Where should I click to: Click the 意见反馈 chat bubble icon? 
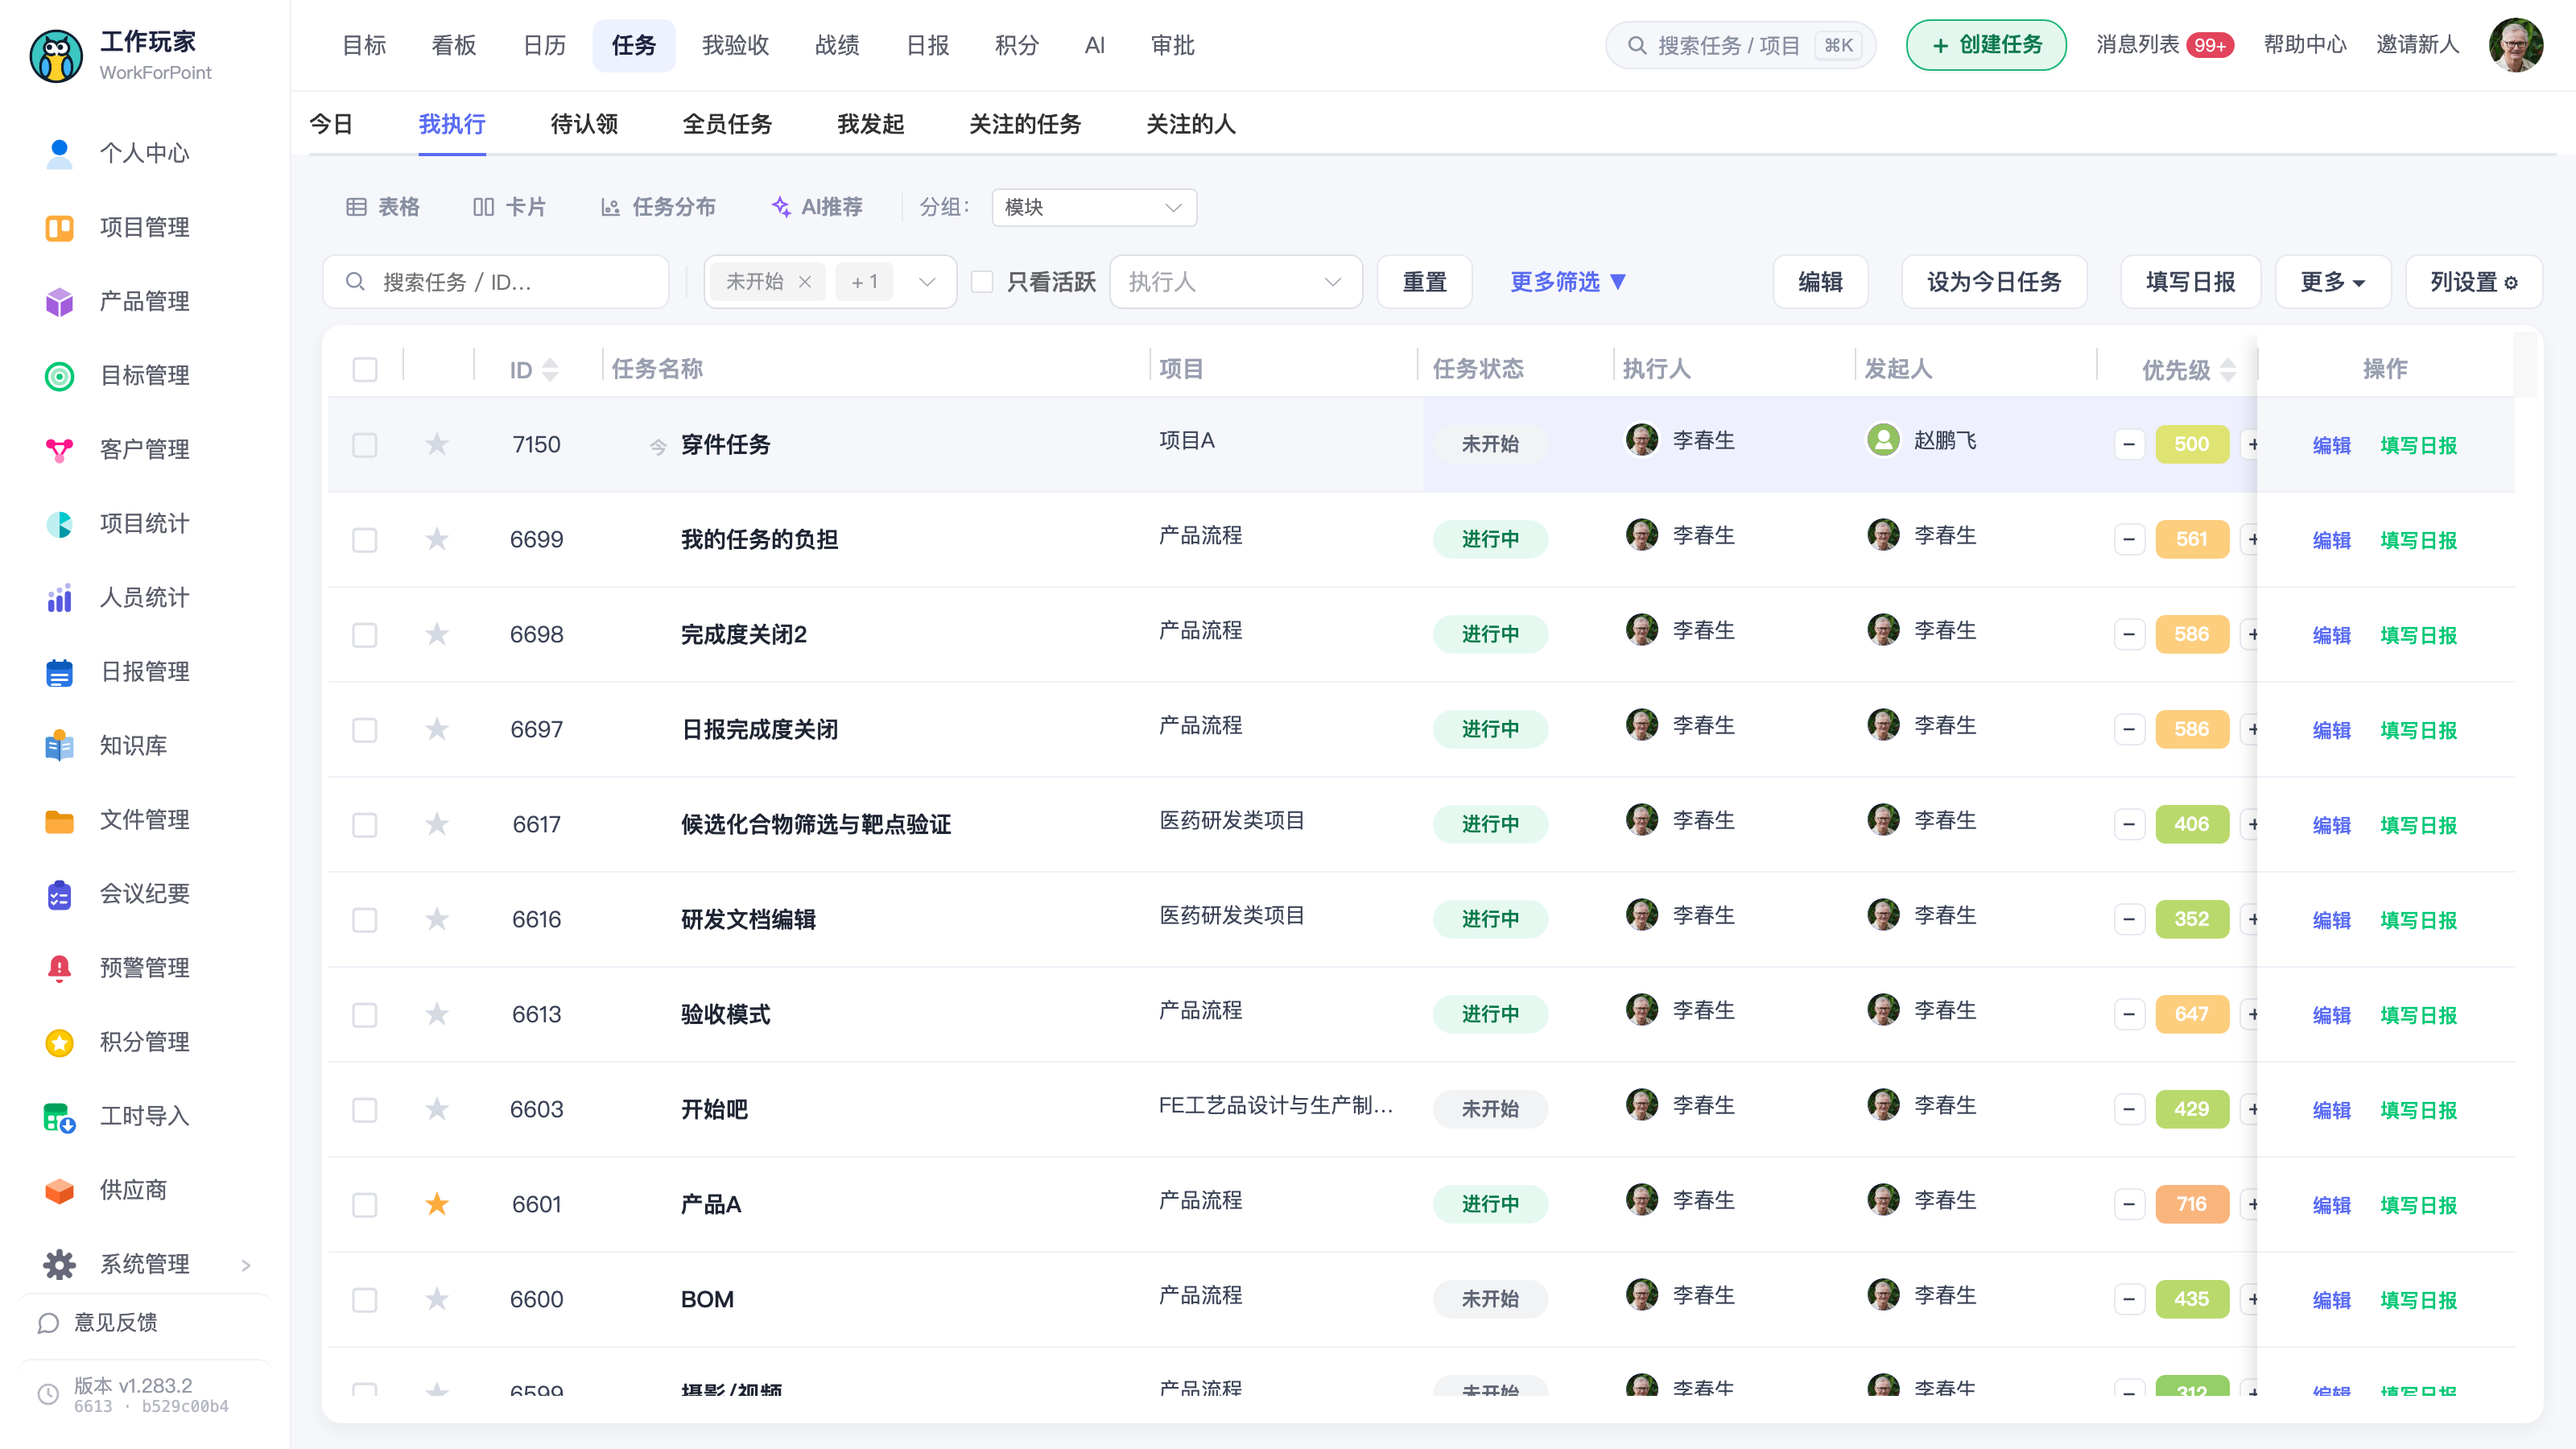48,1322
